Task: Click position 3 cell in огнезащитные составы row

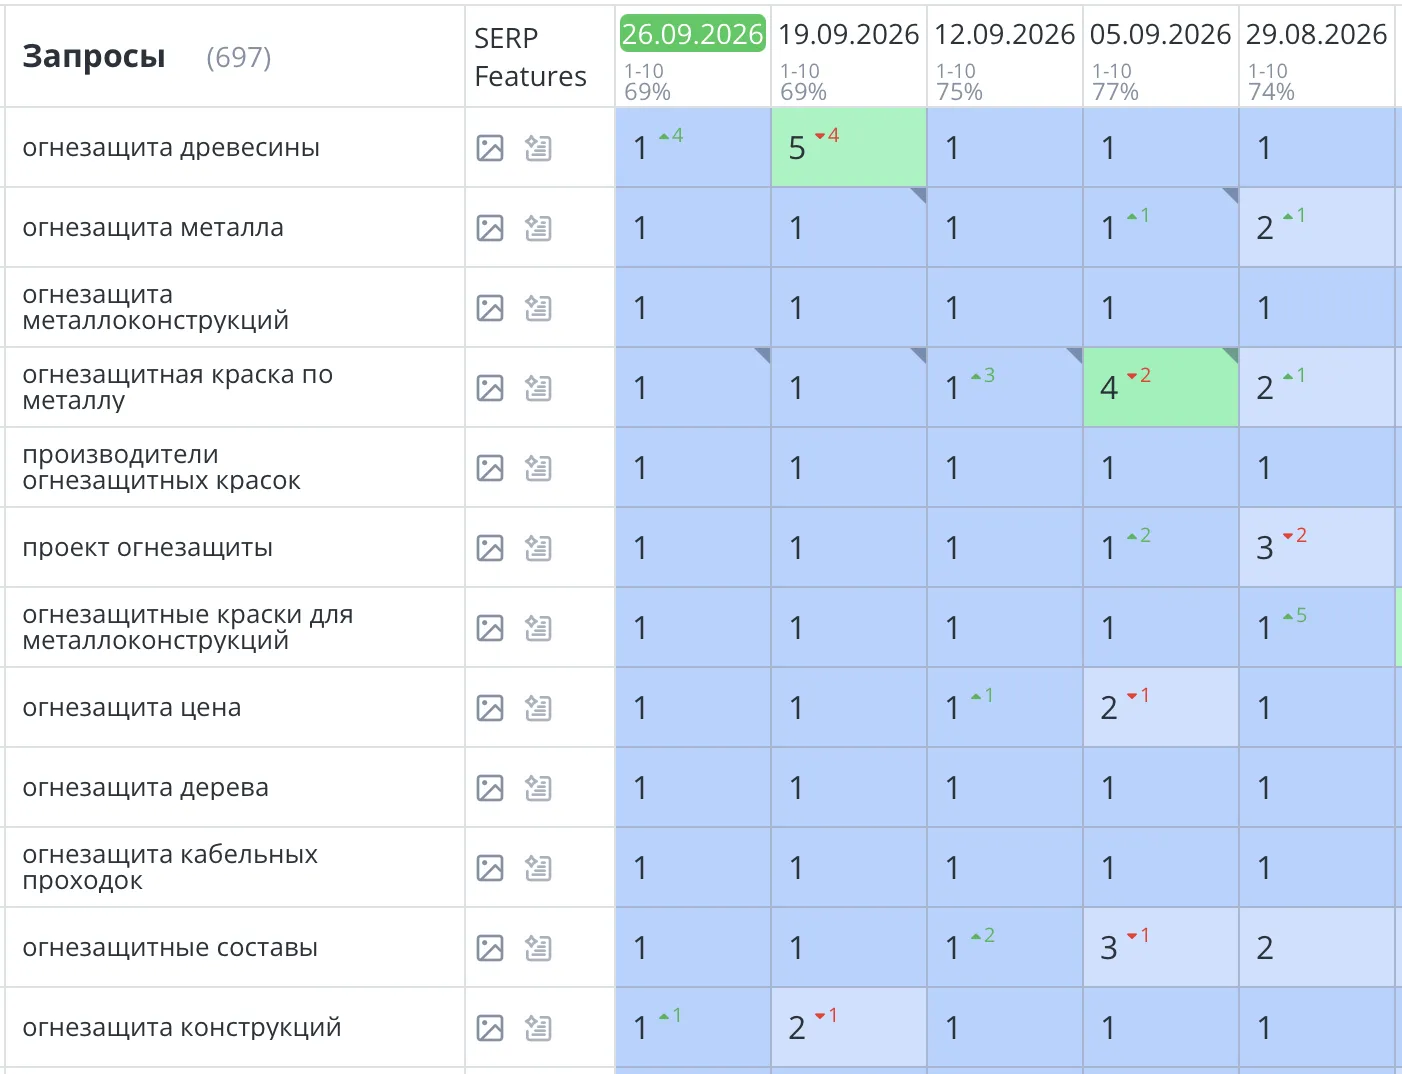Action: pos(1161,947)
